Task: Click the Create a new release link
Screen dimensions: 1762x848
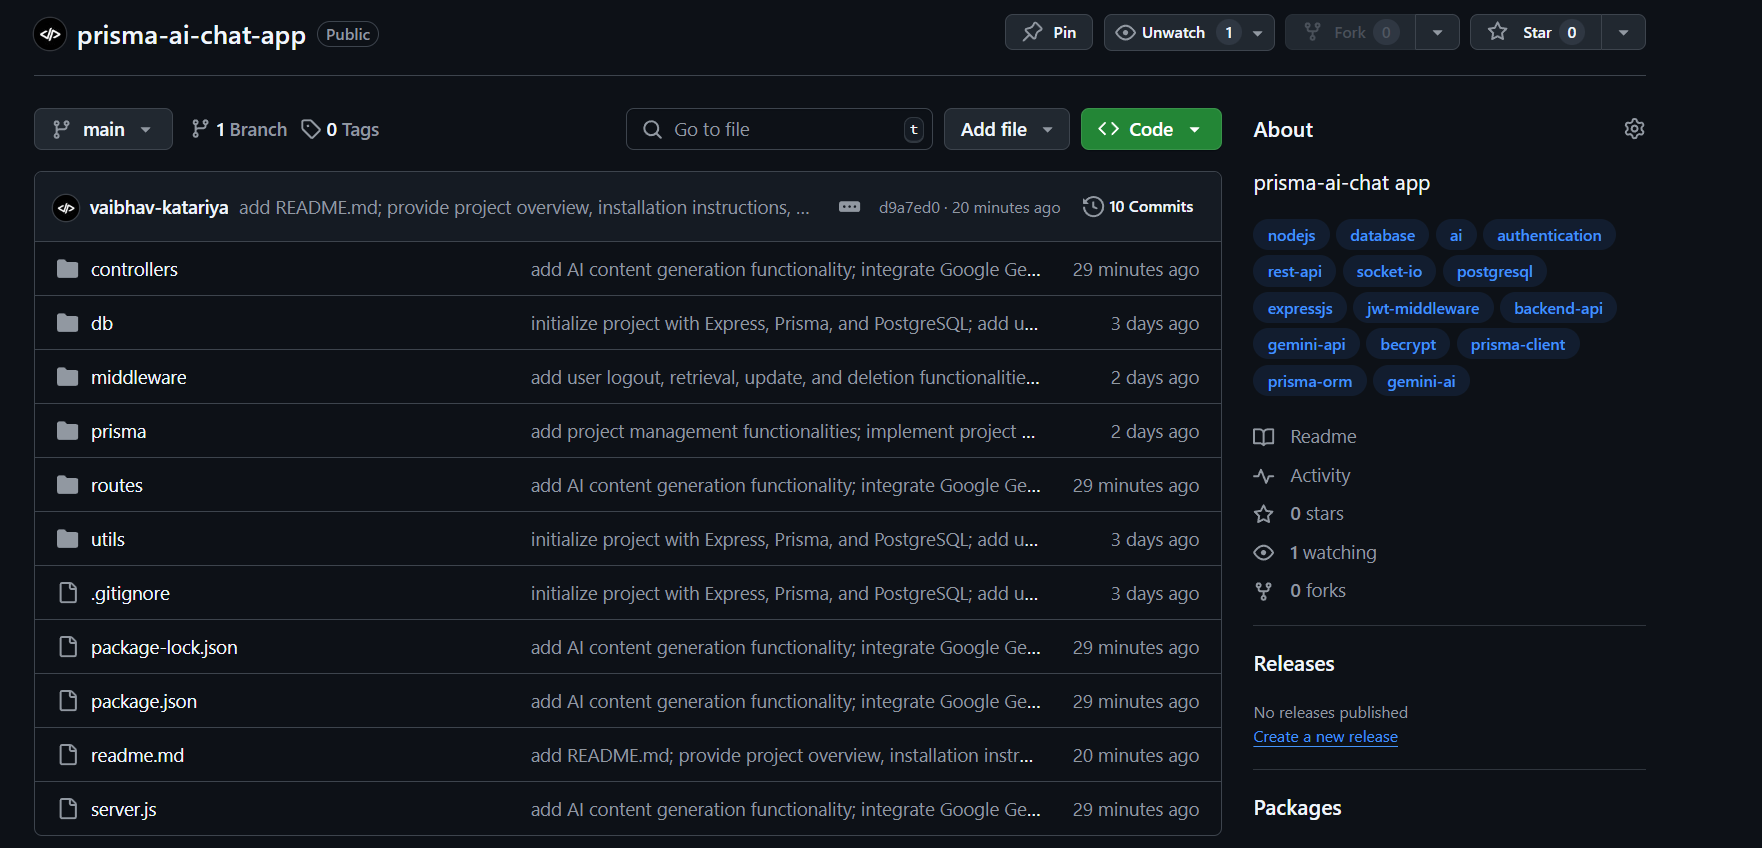Action: pos(1326,737)
